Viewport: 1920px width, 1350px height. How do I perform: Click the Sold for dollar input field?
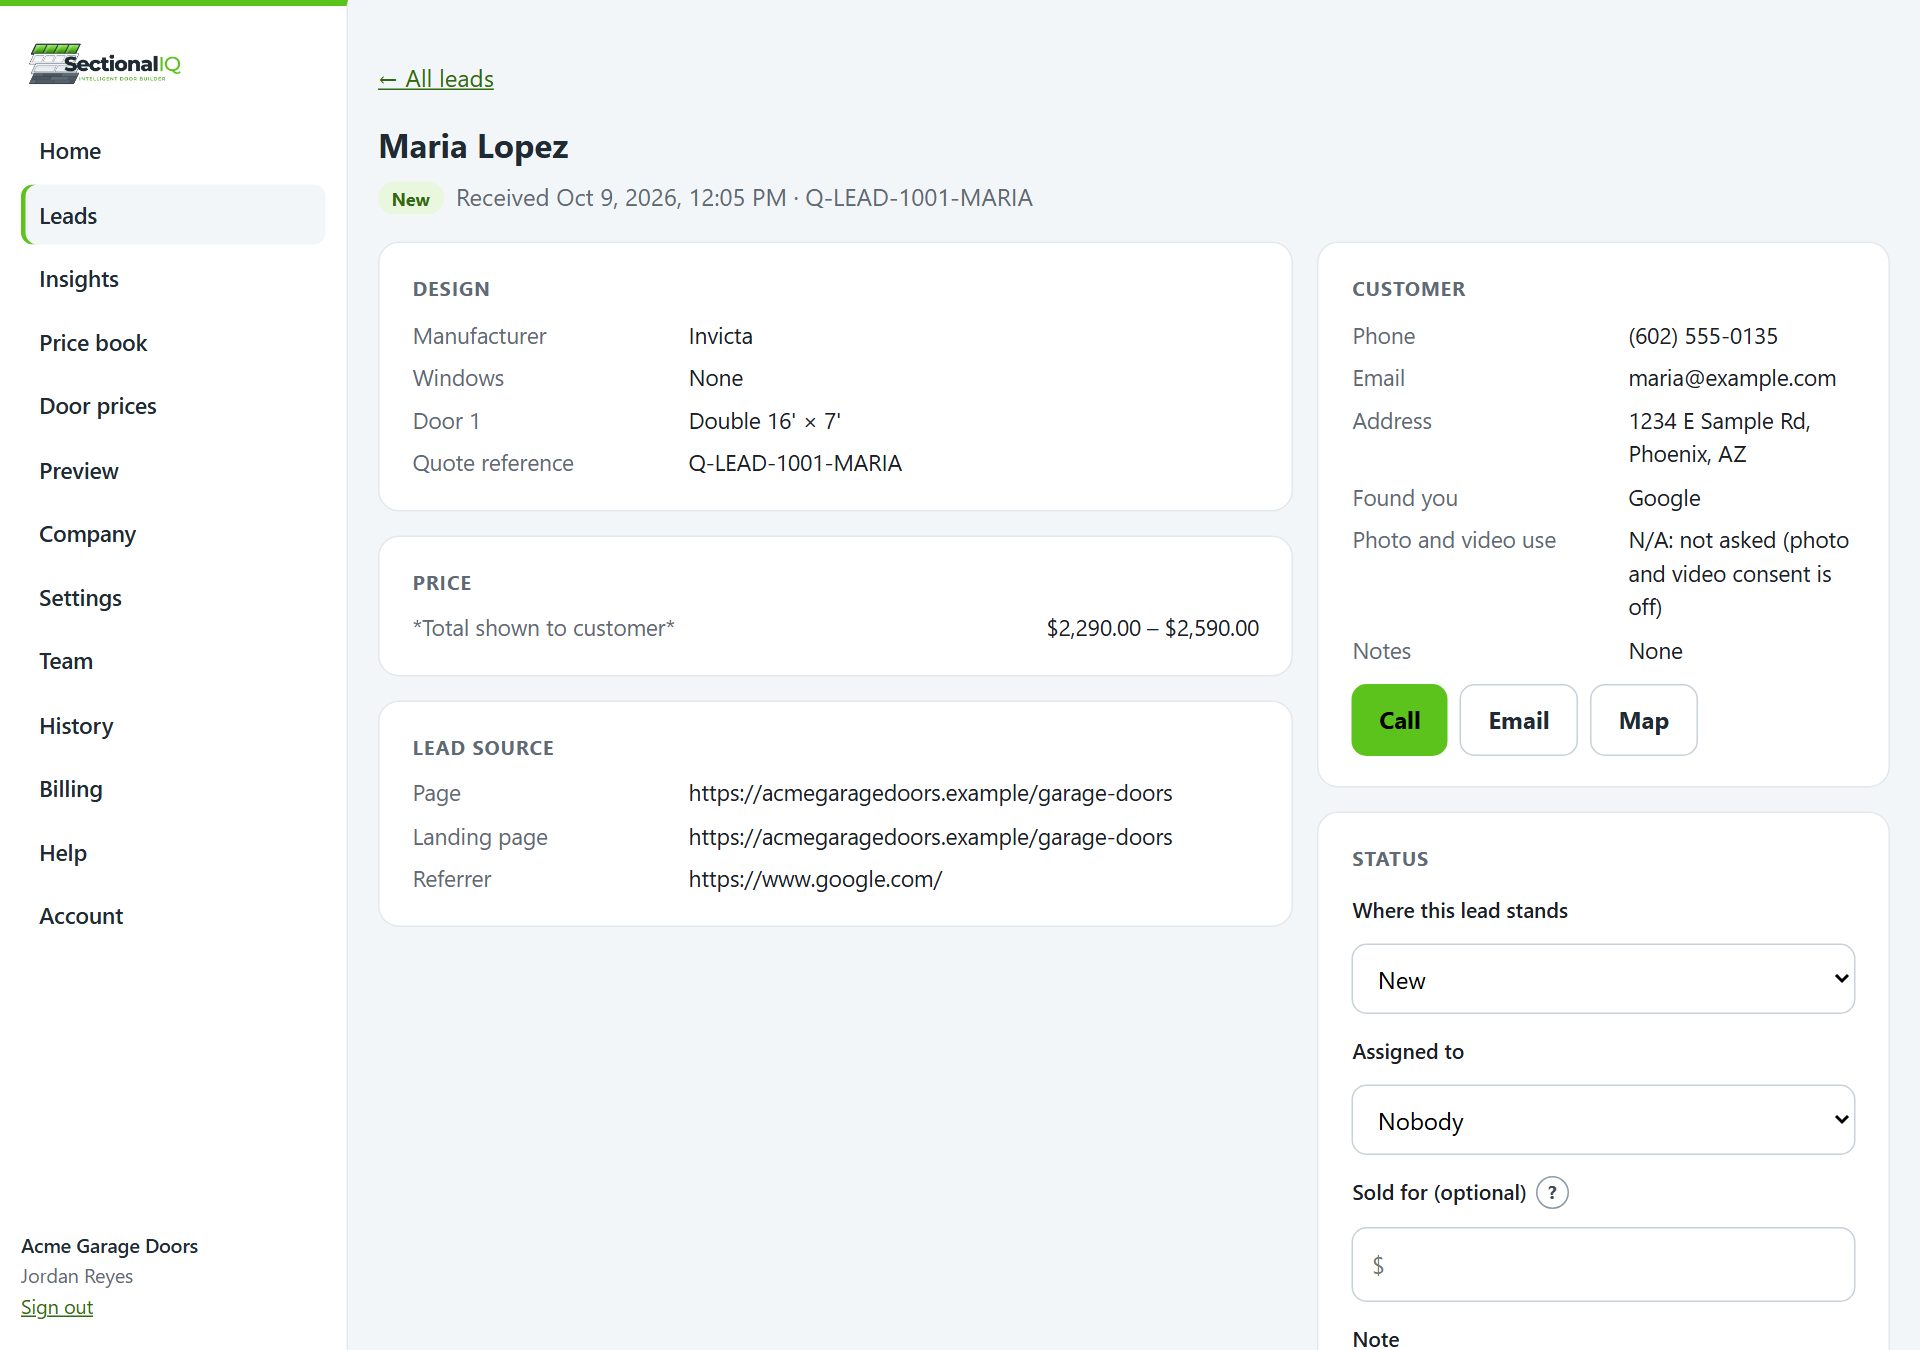point(1603,1265)
